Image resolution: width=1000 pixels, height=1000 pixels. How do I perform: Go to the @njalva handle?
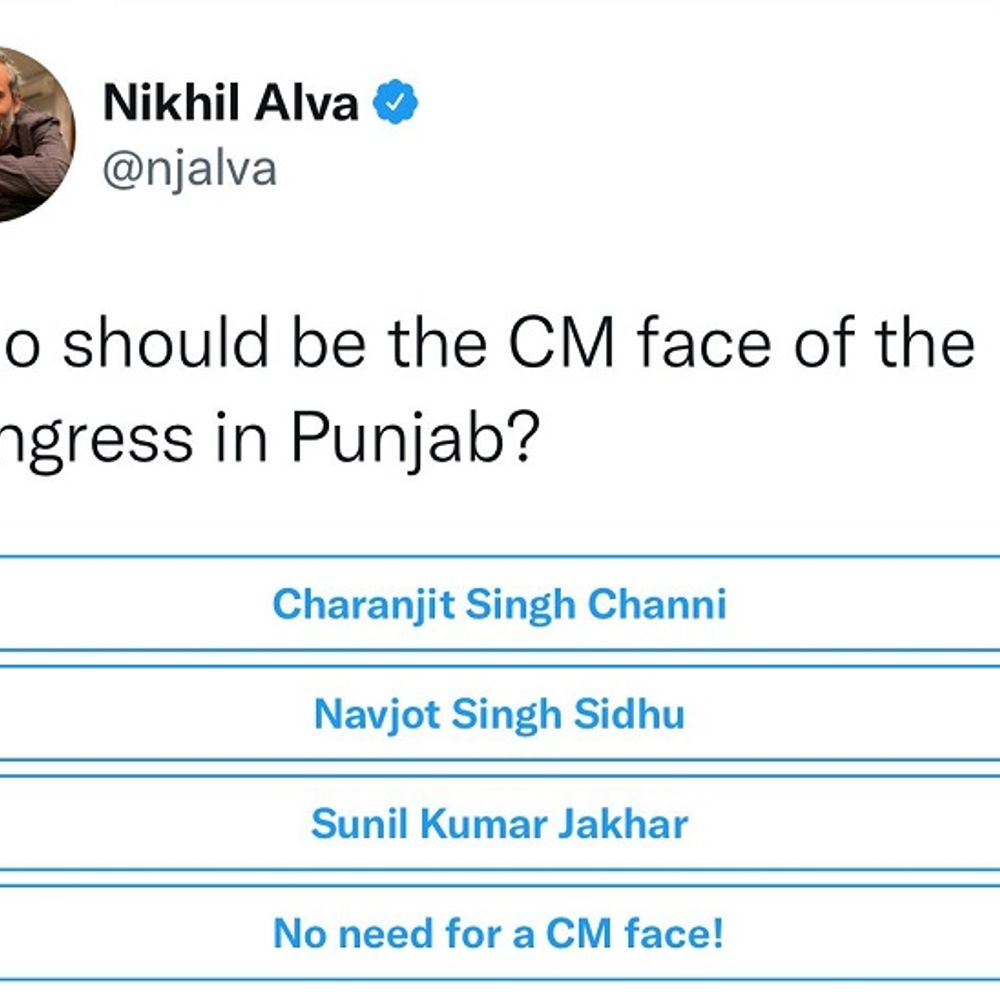190,169
